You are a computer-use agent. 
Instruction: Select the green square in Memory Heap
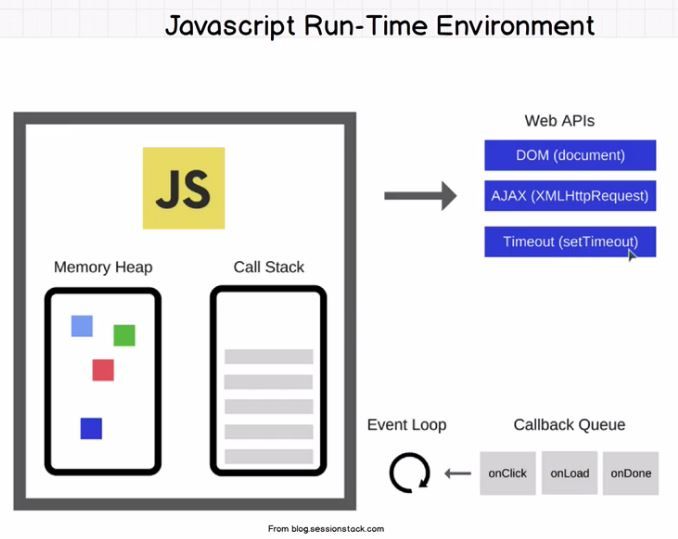point(124,335)
